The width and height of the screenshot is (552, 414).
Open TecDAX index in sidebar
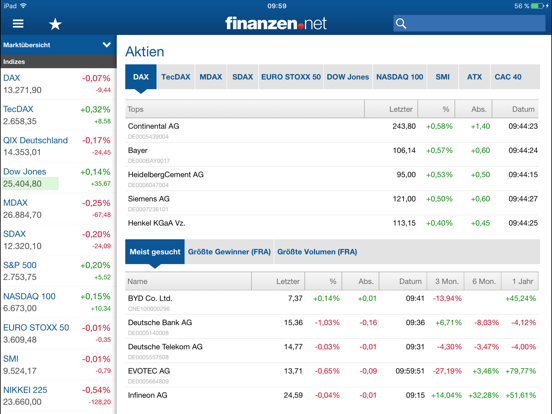tap(58, 115)
